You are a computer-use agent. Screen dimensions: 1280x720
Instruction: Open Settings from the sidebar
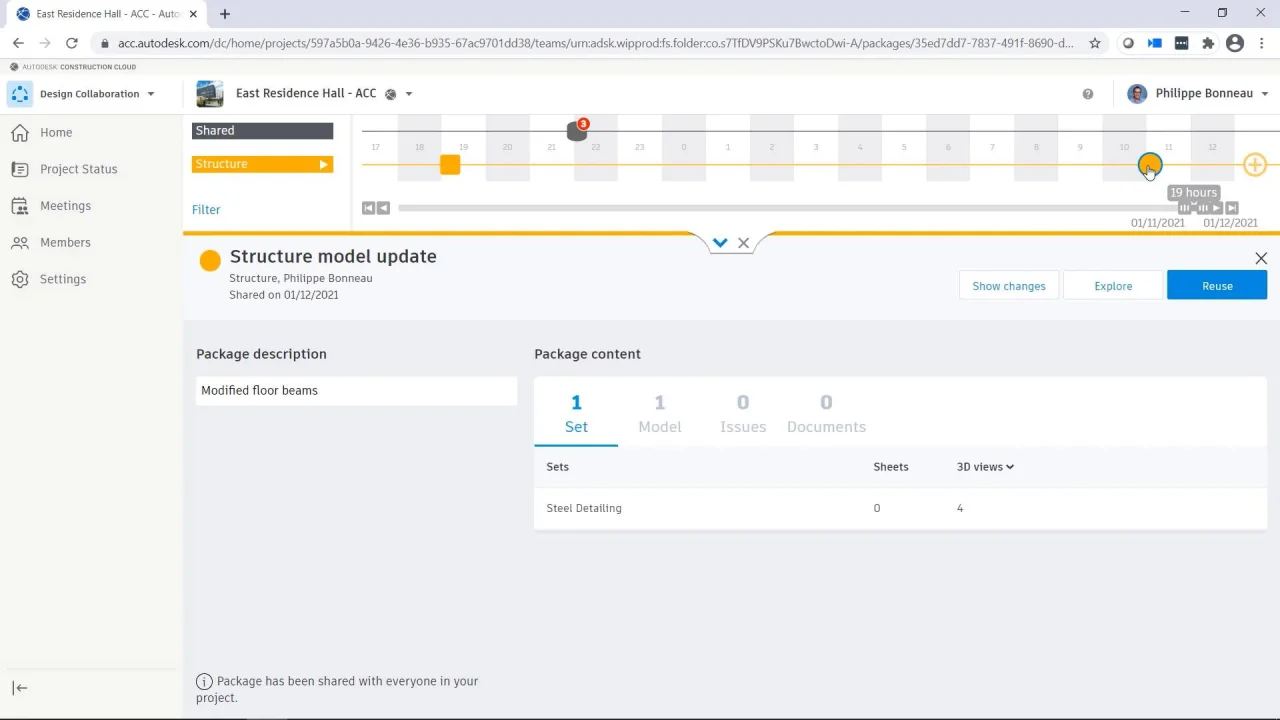coord(63,279)
